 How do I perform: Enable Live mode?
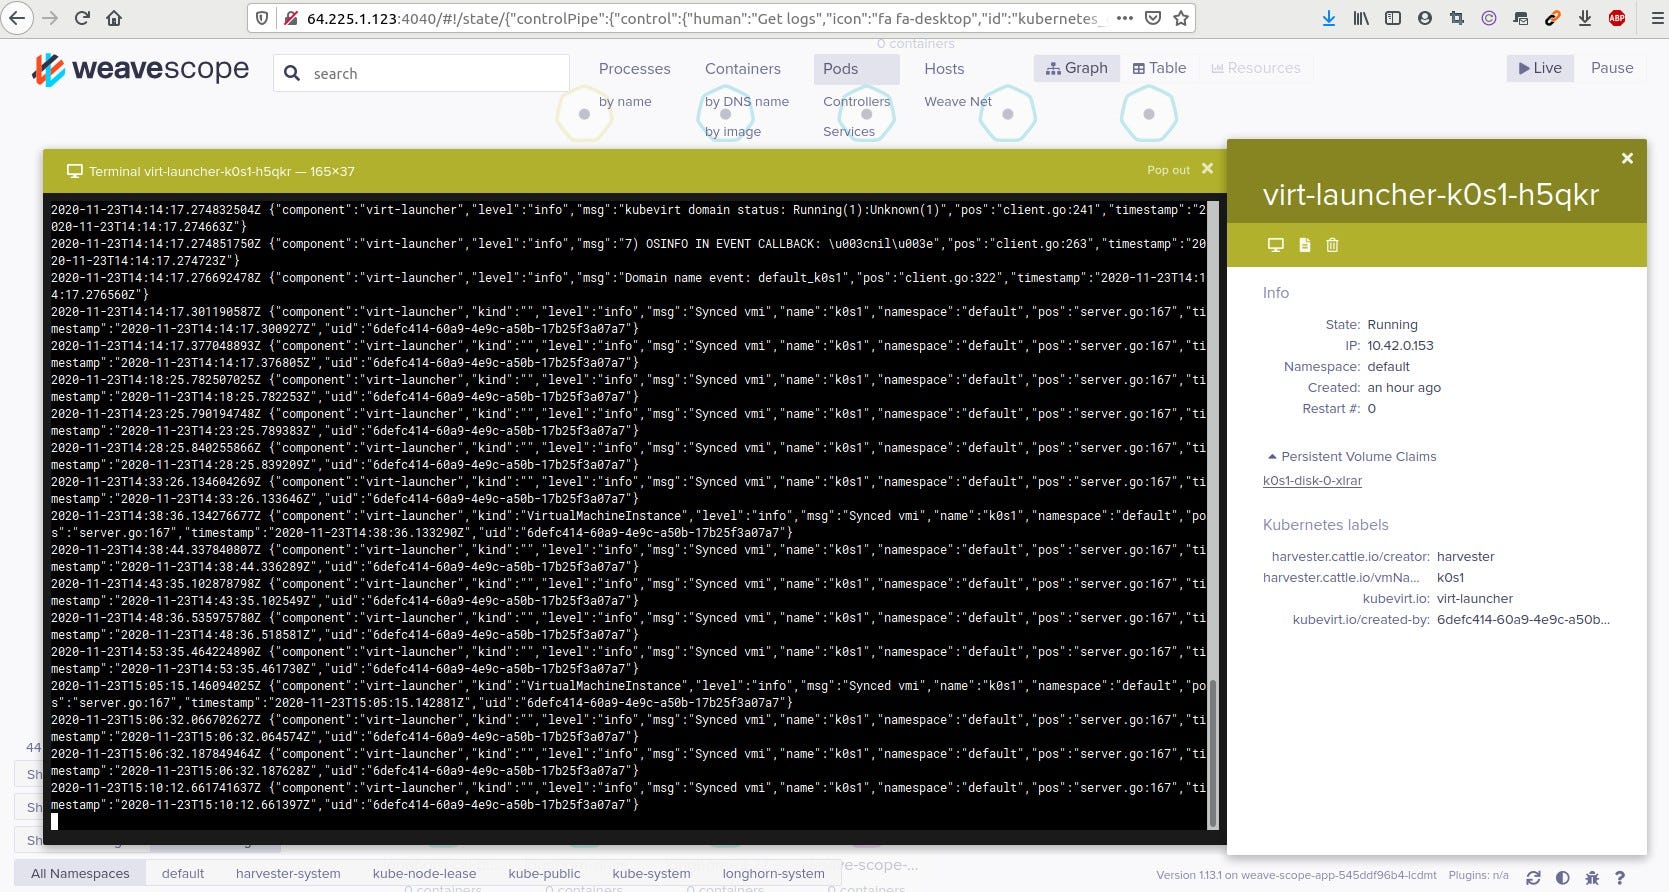[1539, 68]
